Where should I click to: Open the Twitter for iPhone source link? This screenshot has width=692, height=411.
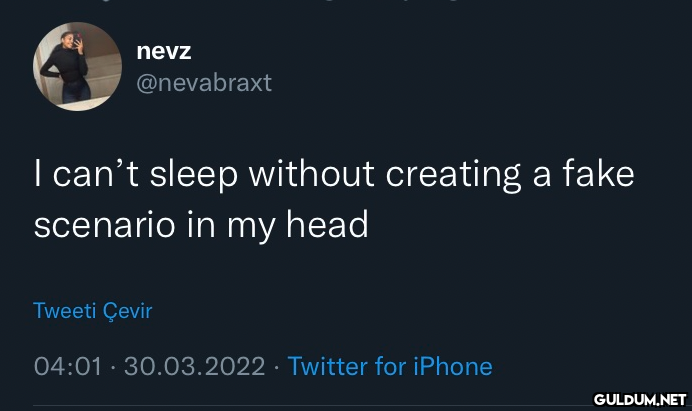click(x=390, y=366)
